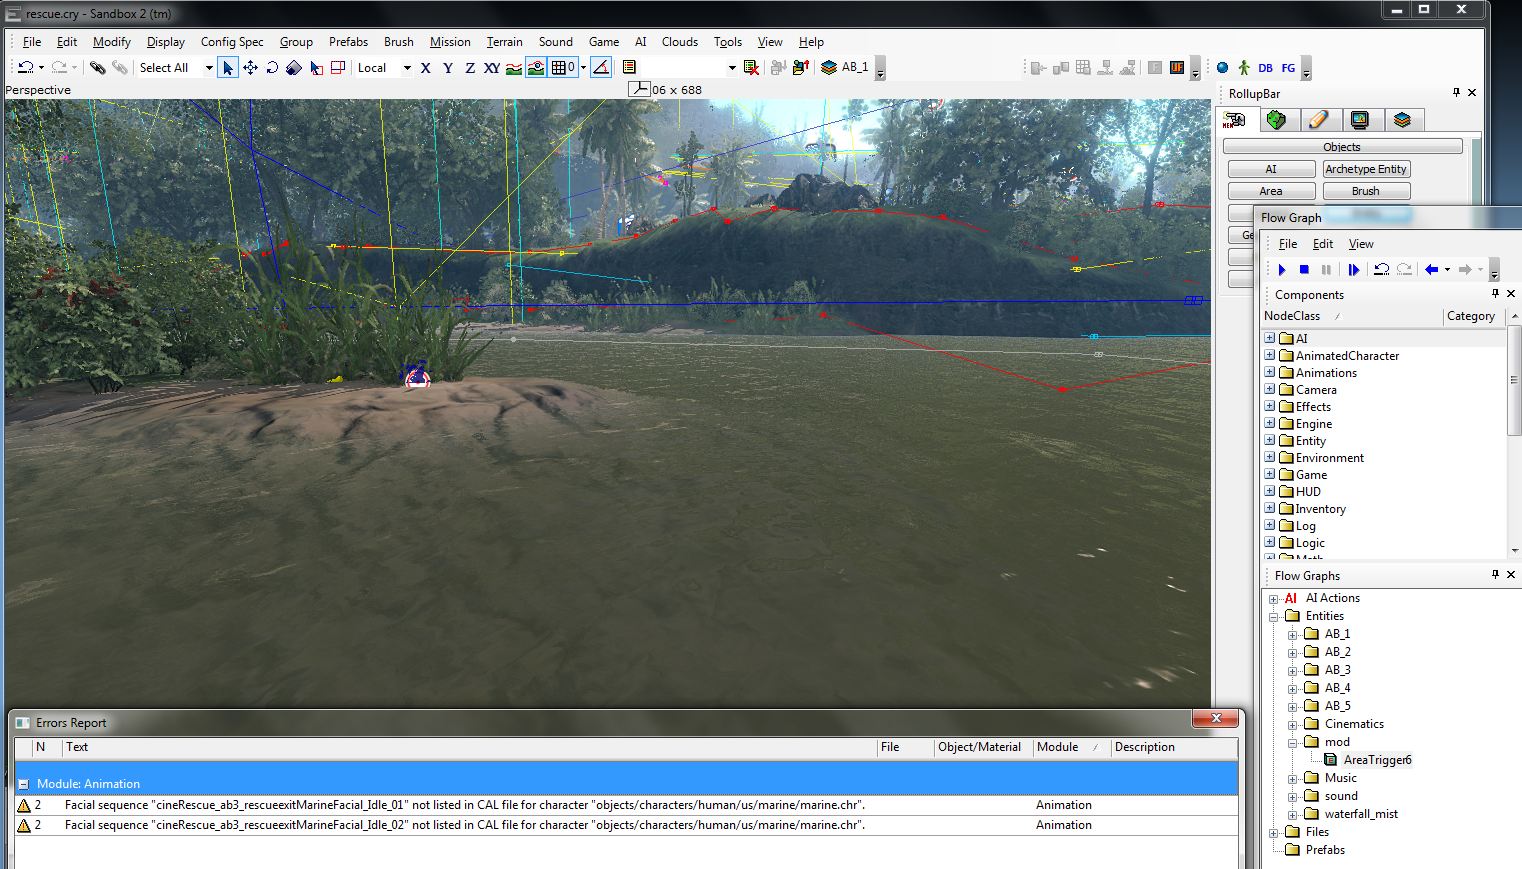Toggle the Snap to Grid button

tap(563, 68)
